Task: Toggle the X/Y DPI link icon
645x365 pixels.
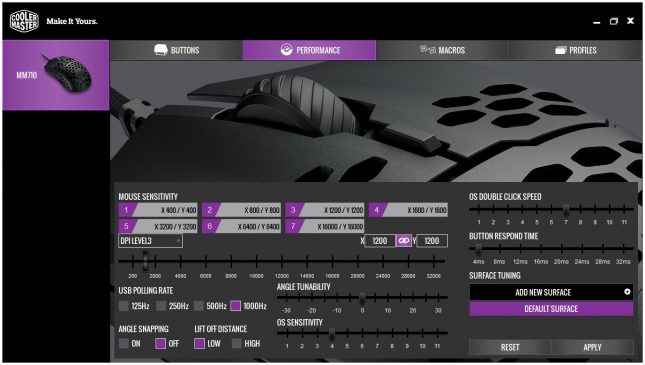Action: pos(404,241)
